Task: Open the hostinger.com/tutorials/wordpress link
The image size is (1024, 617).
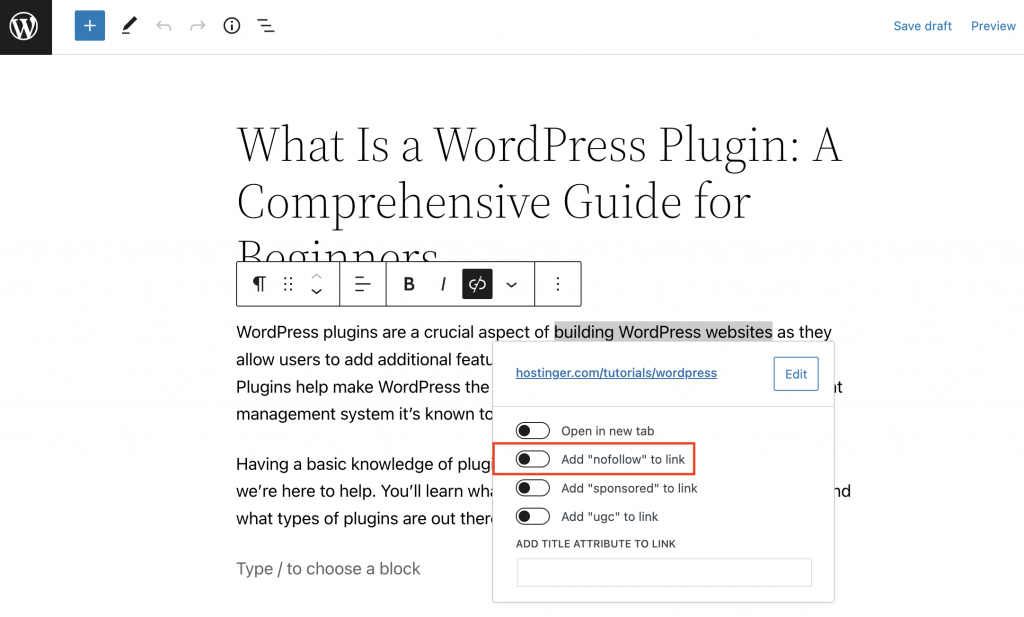Action: tap(616, 373)
